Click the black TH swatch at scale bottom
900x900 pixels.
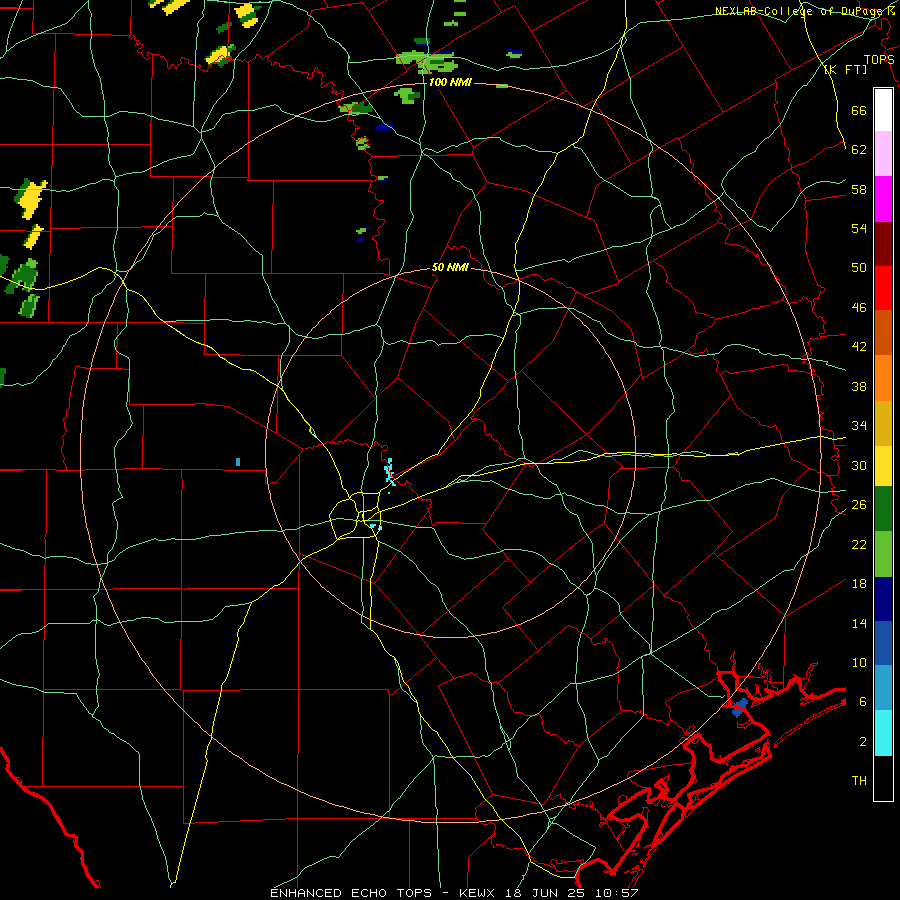[883, 778]
